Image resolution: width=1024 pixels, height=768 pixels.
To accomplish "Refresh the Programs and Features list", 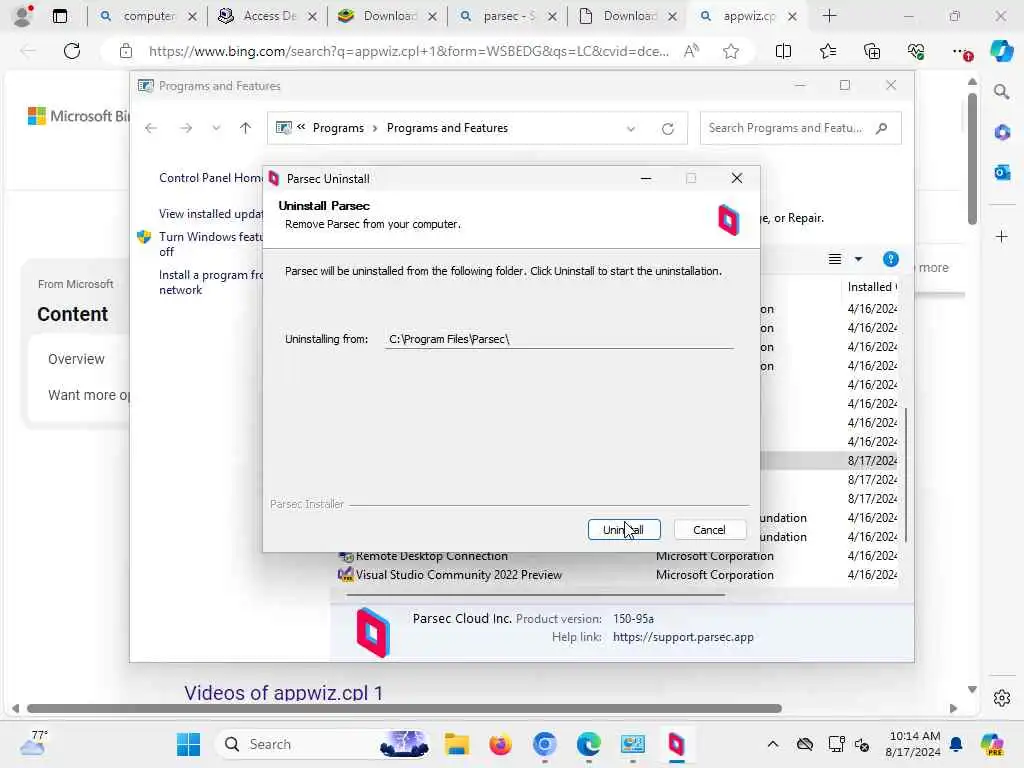I will pos(667,129).
